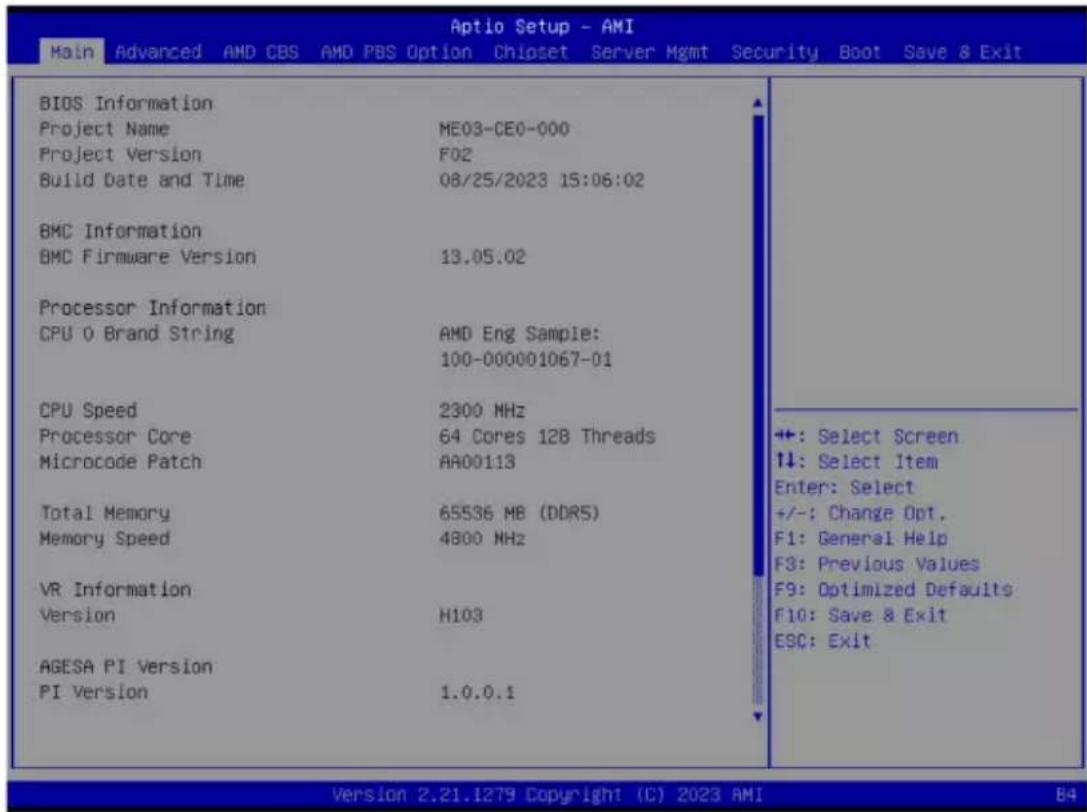
Task: Select the Project Name label
Action: (x=104, y=129)
